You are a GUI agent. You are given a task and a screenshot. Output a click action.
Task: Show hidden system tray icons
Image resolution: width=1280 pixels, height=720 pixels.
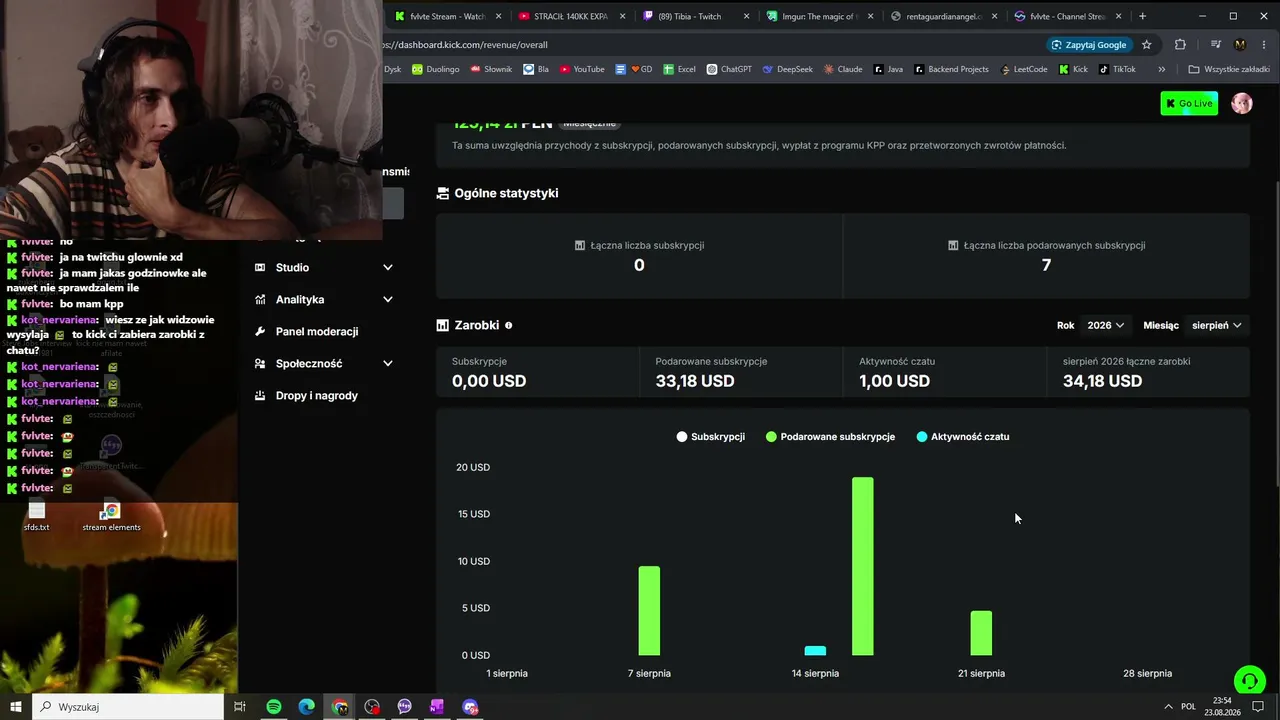click(x=1169, y=707)
